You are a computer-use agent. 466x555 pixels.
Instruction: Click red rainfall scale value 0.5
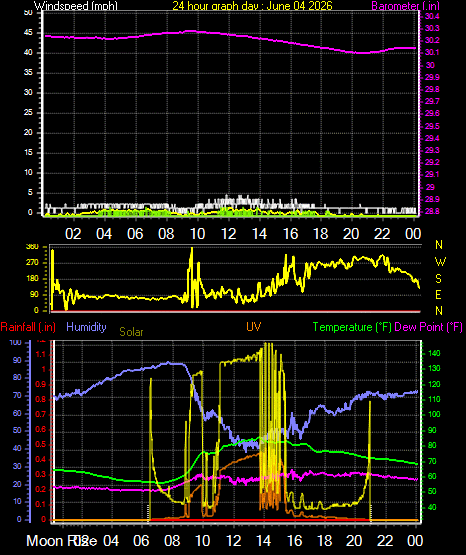click(x=41, y=444)
